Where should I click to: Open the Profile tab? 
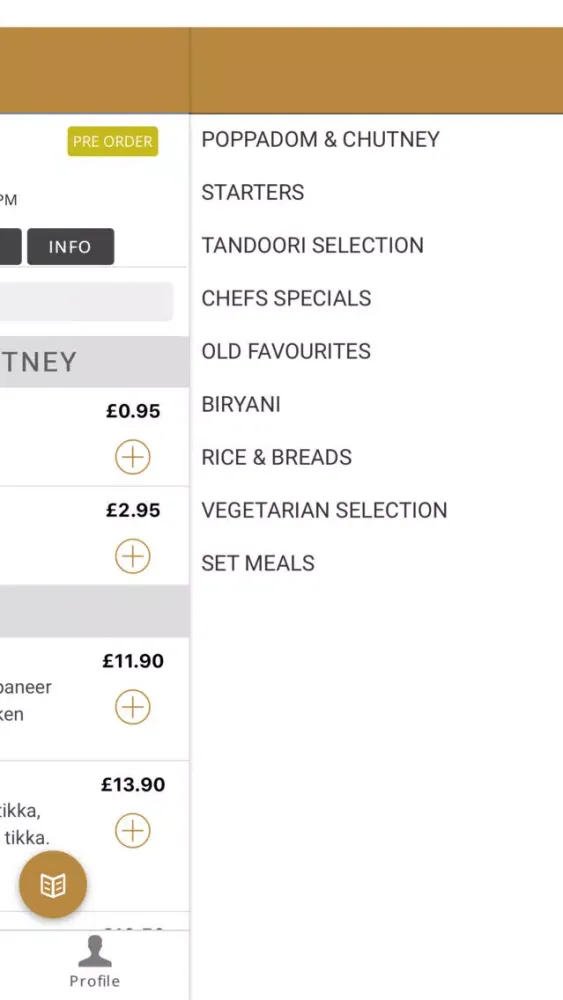(x=94, y=962)
